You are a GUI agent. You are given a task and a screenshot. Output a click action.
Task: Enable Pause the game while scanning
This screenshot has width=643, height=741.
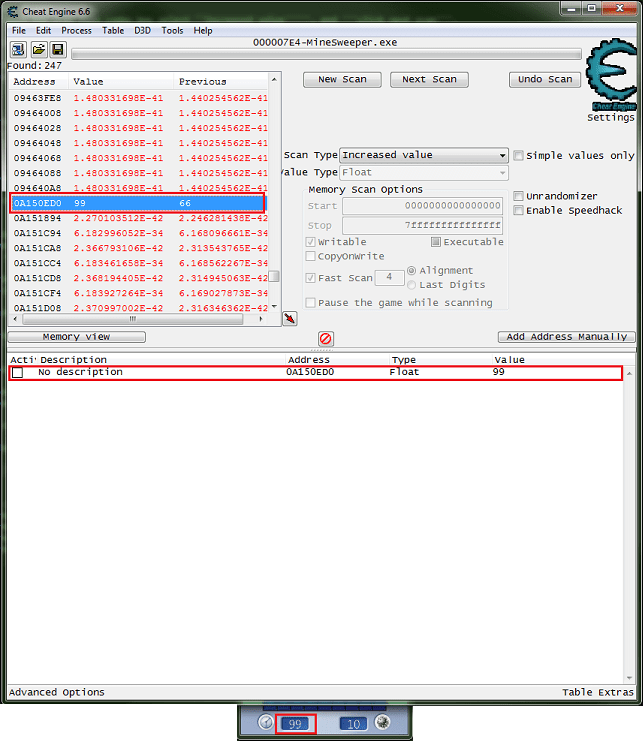click(310, 302)
